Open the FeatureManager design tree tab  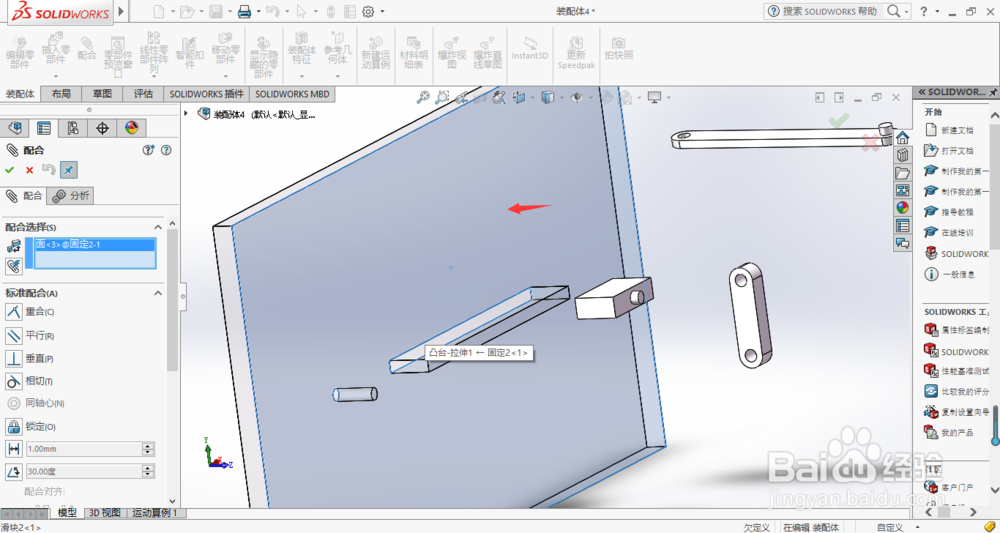coord(15,128)
